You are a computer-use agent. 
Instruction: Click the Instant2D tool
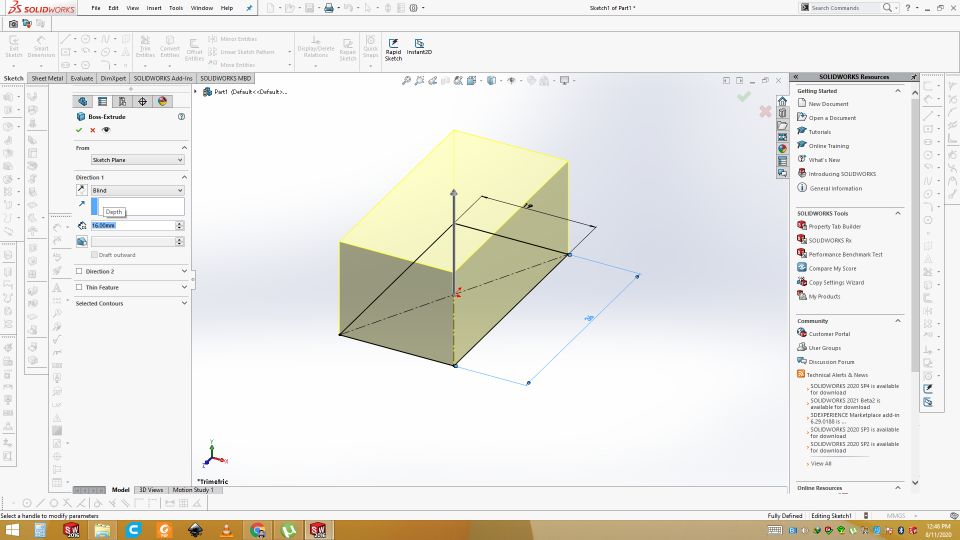pyautogui.click(x=419, y=47)
